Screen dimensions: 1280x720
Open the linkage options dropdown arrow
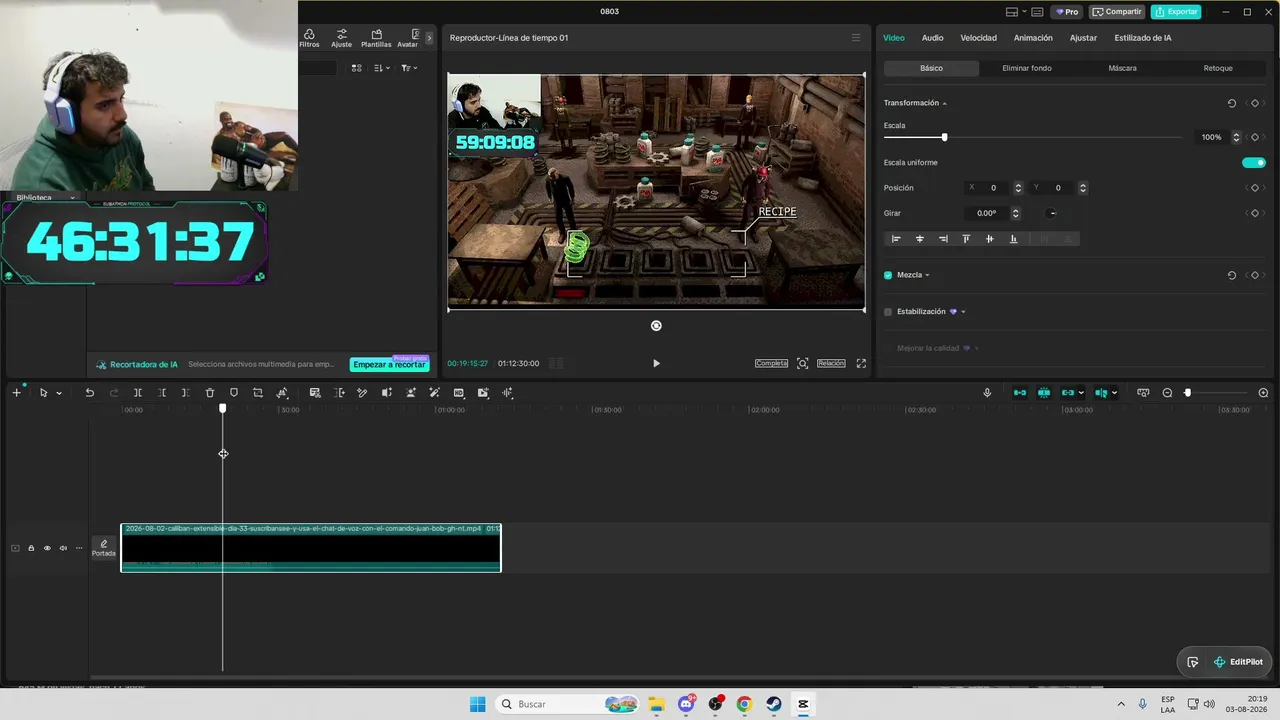tap(1081, 393)
